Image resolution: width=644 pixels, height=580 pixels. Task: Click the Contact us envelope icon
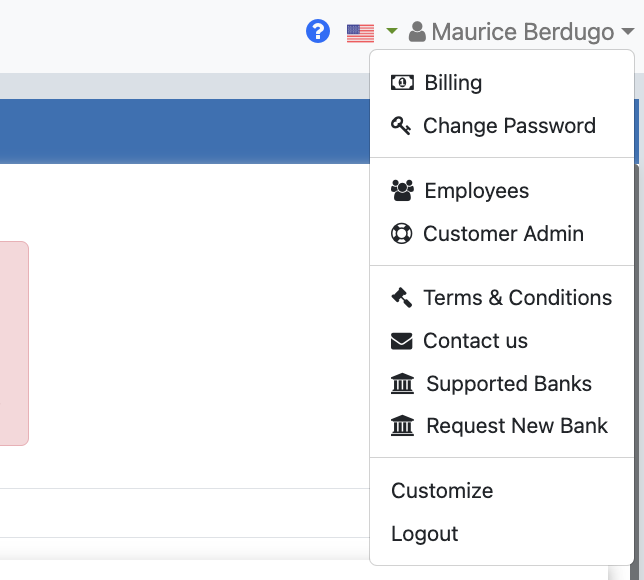401,341
